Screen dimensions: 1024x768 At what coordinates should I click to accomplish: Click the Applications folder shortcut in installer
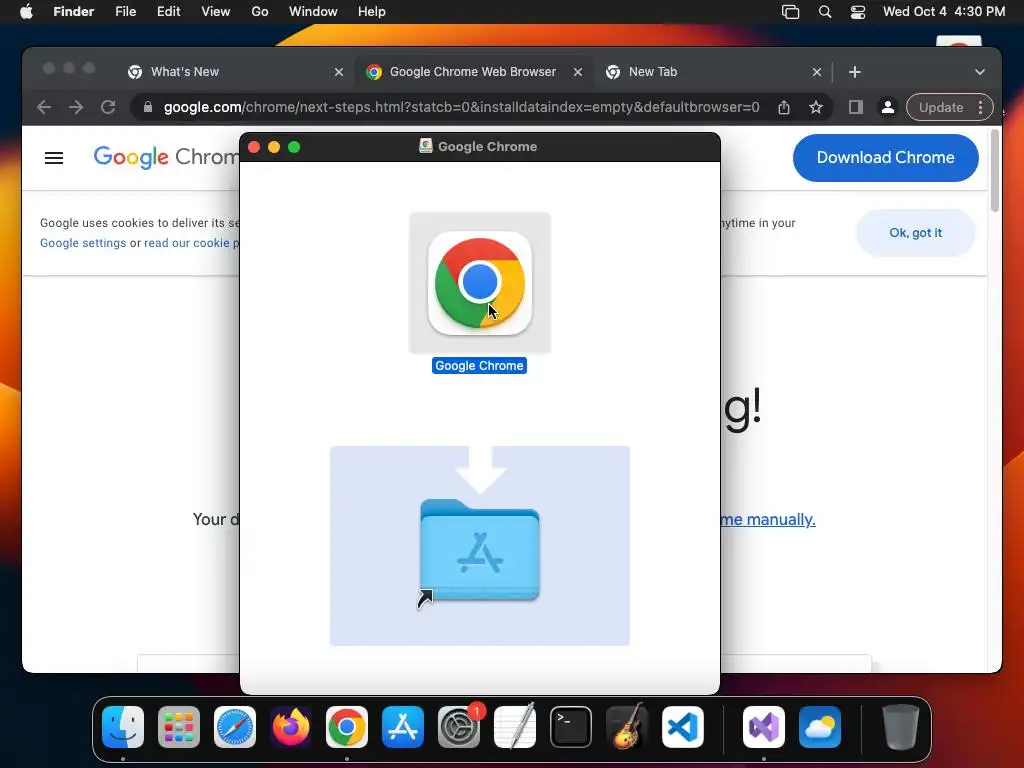[x=480, y=550]
